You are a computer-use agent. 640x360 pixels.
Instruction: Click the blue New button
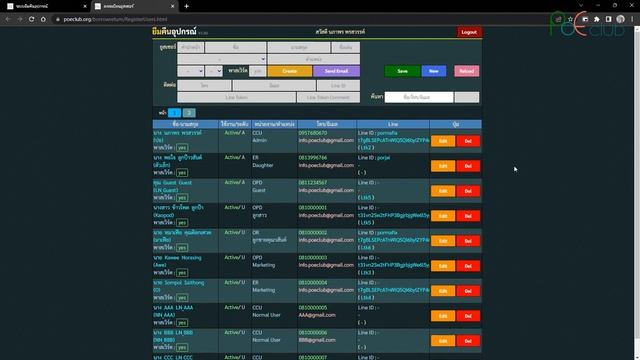click(x=433, y=71)
